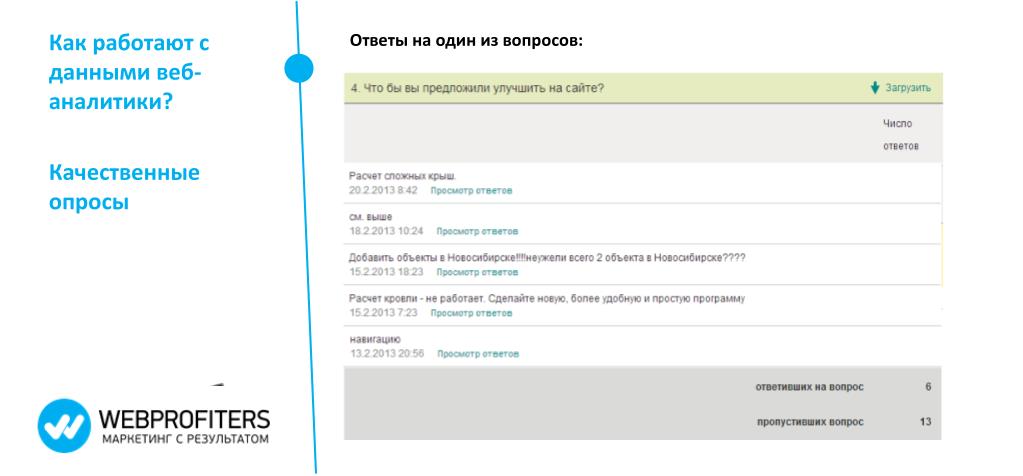1023x476 pixels.
Task: Click slide title Как работают с данными веб-аналитики
Action: [x=129, y=72]
